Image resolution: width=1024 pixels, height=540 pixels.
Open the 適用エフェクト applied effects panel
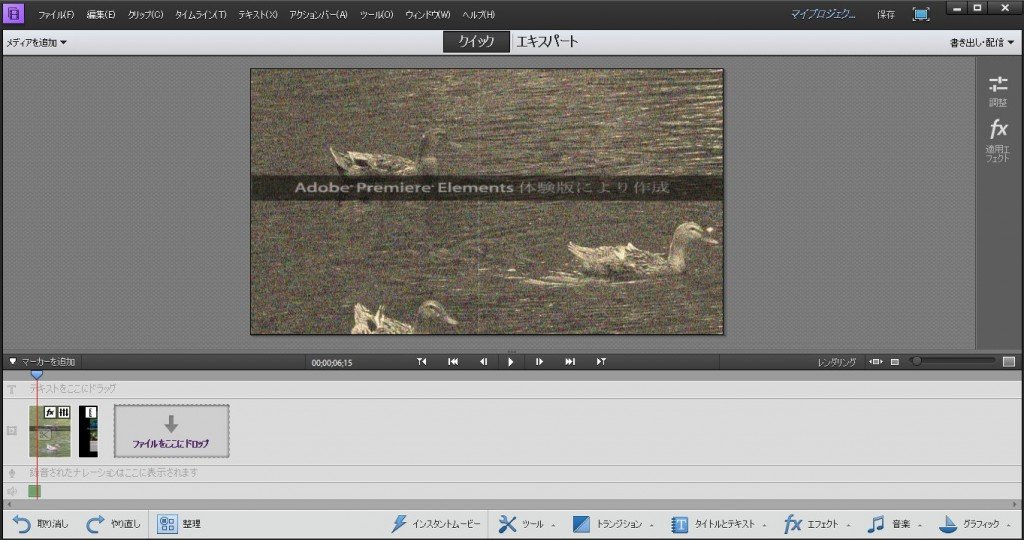[x=998, y=140]
